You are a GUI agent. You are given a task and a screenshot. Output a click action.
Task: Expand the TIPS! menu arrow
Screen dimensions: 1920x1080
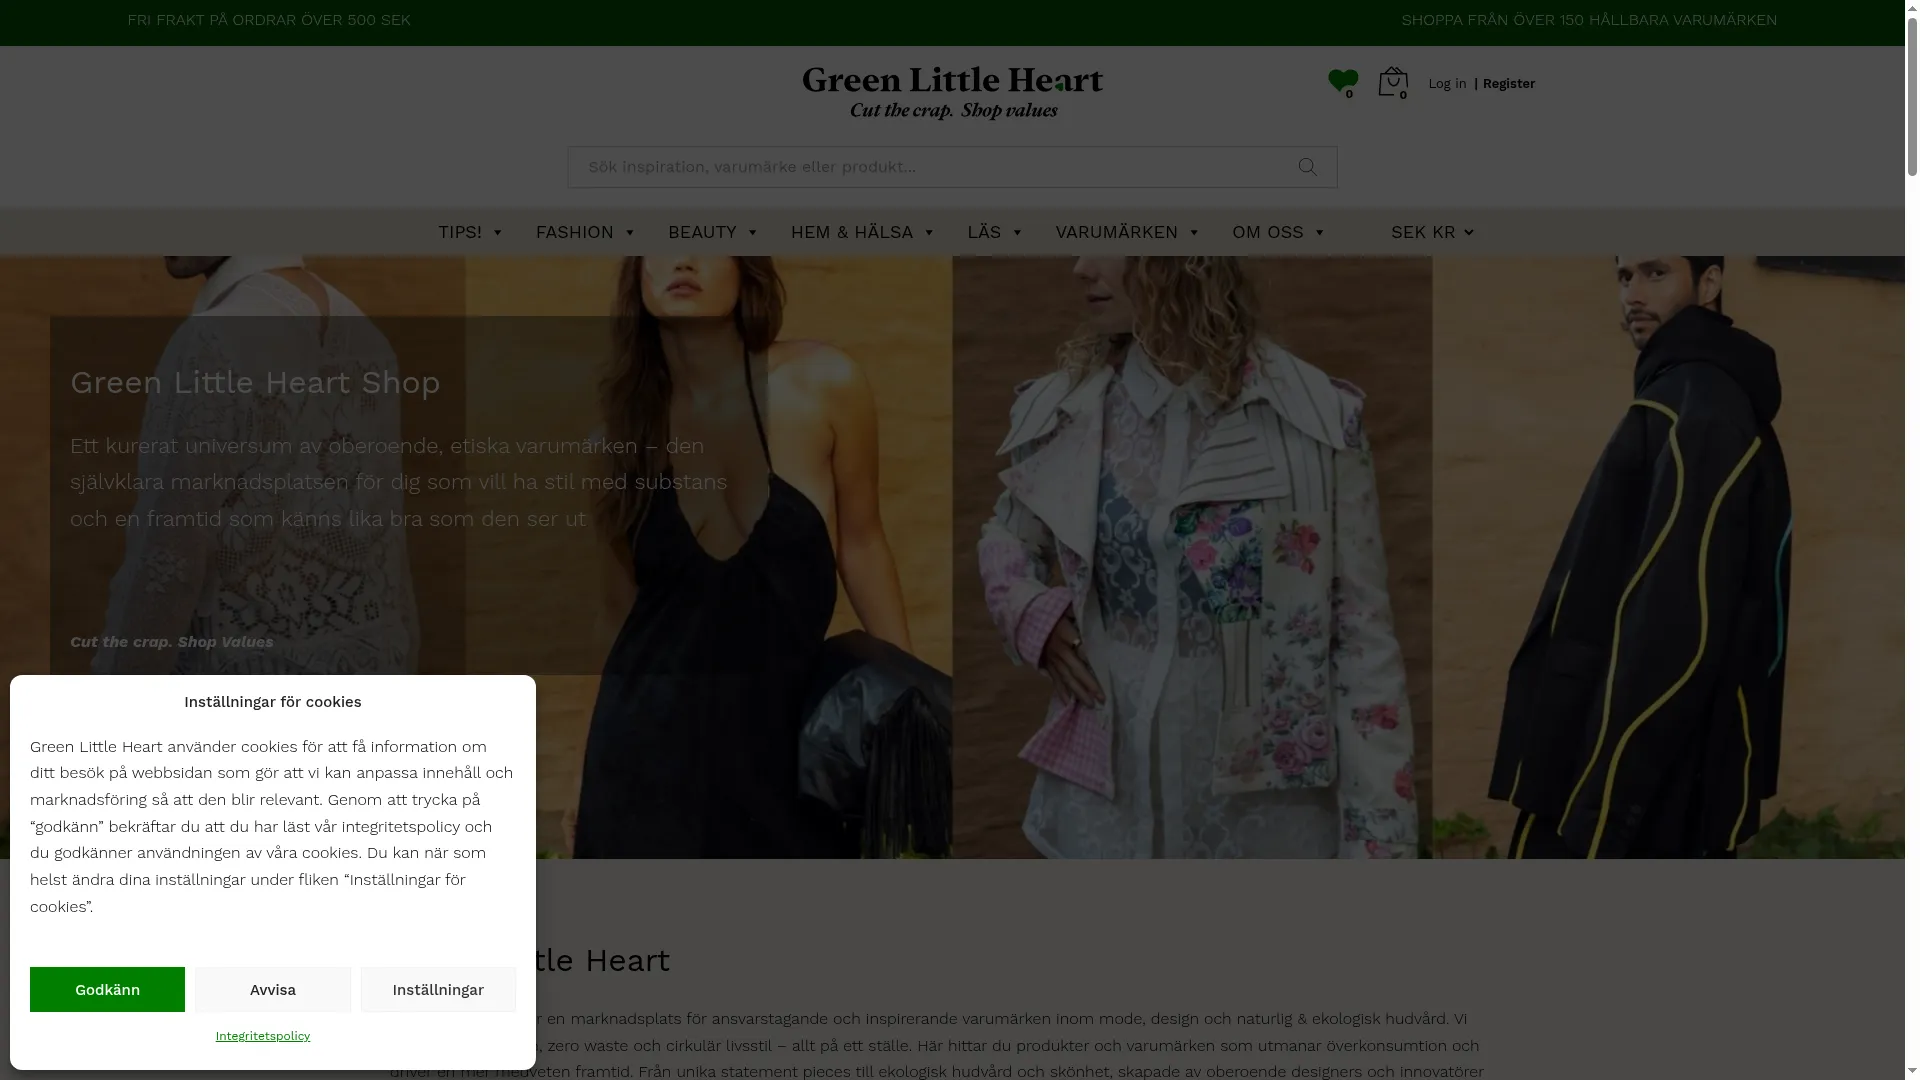(498, 233)
